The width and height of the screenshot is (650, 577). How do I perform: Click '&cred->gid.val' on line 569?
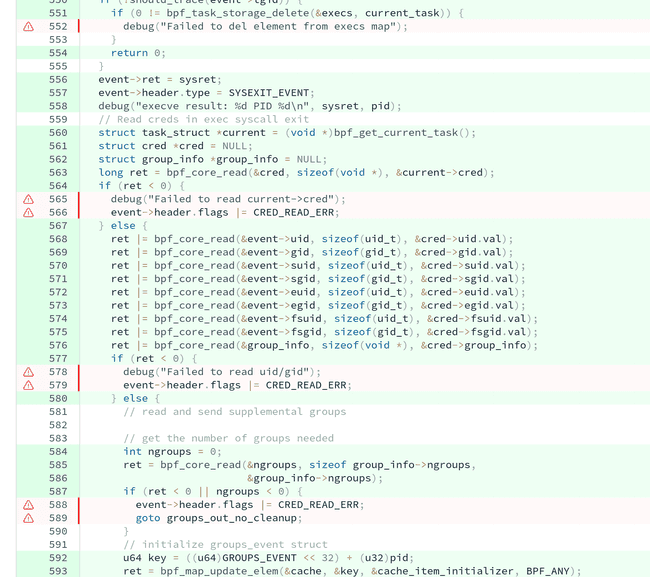click(458, 252)
